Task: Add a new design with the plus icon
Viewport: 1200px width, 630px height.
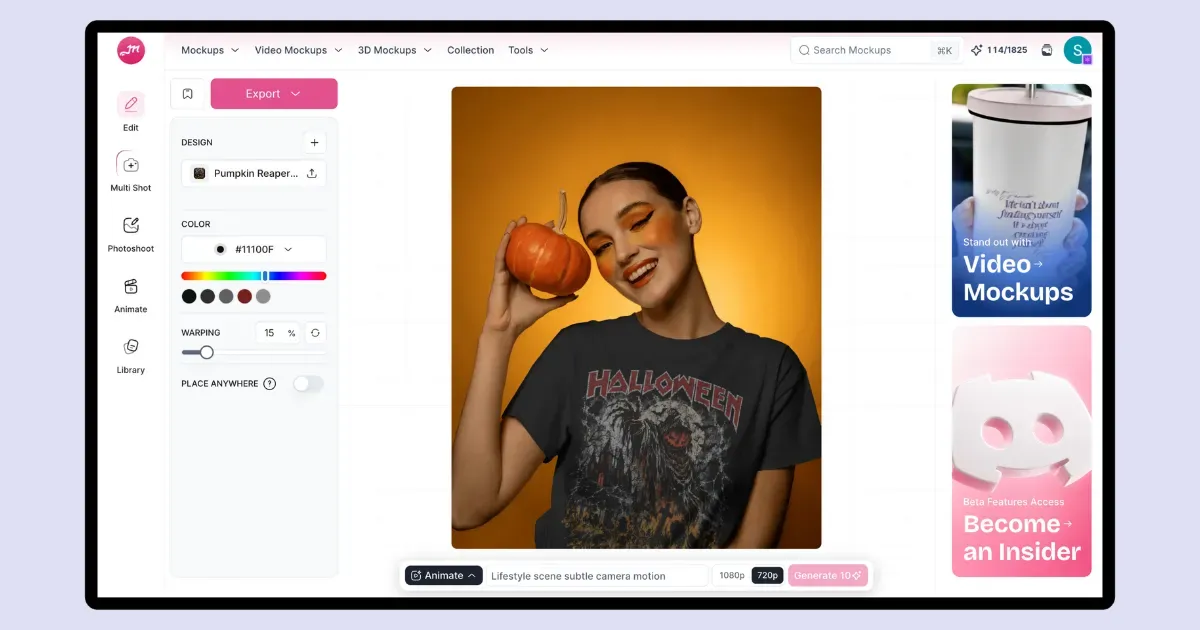Action: click(314, 143)
